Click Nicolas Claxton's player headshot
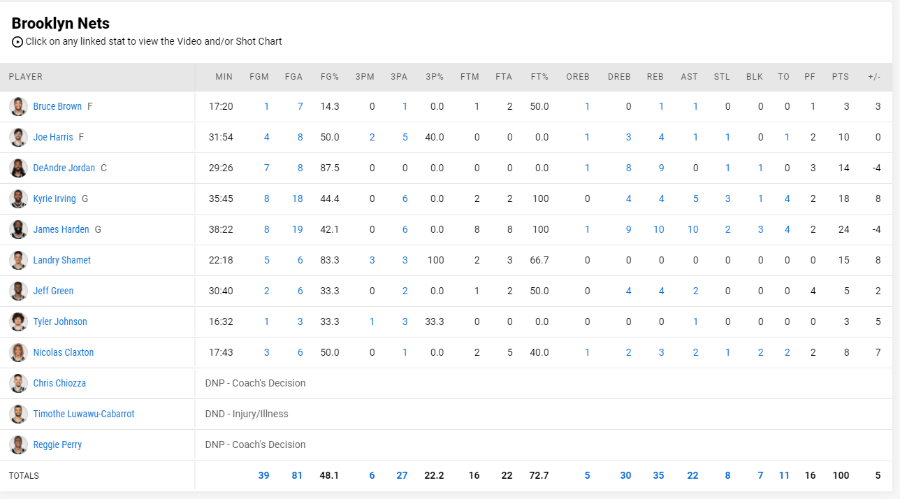Viewport: 900px width, 499px height. coord(18,353)
